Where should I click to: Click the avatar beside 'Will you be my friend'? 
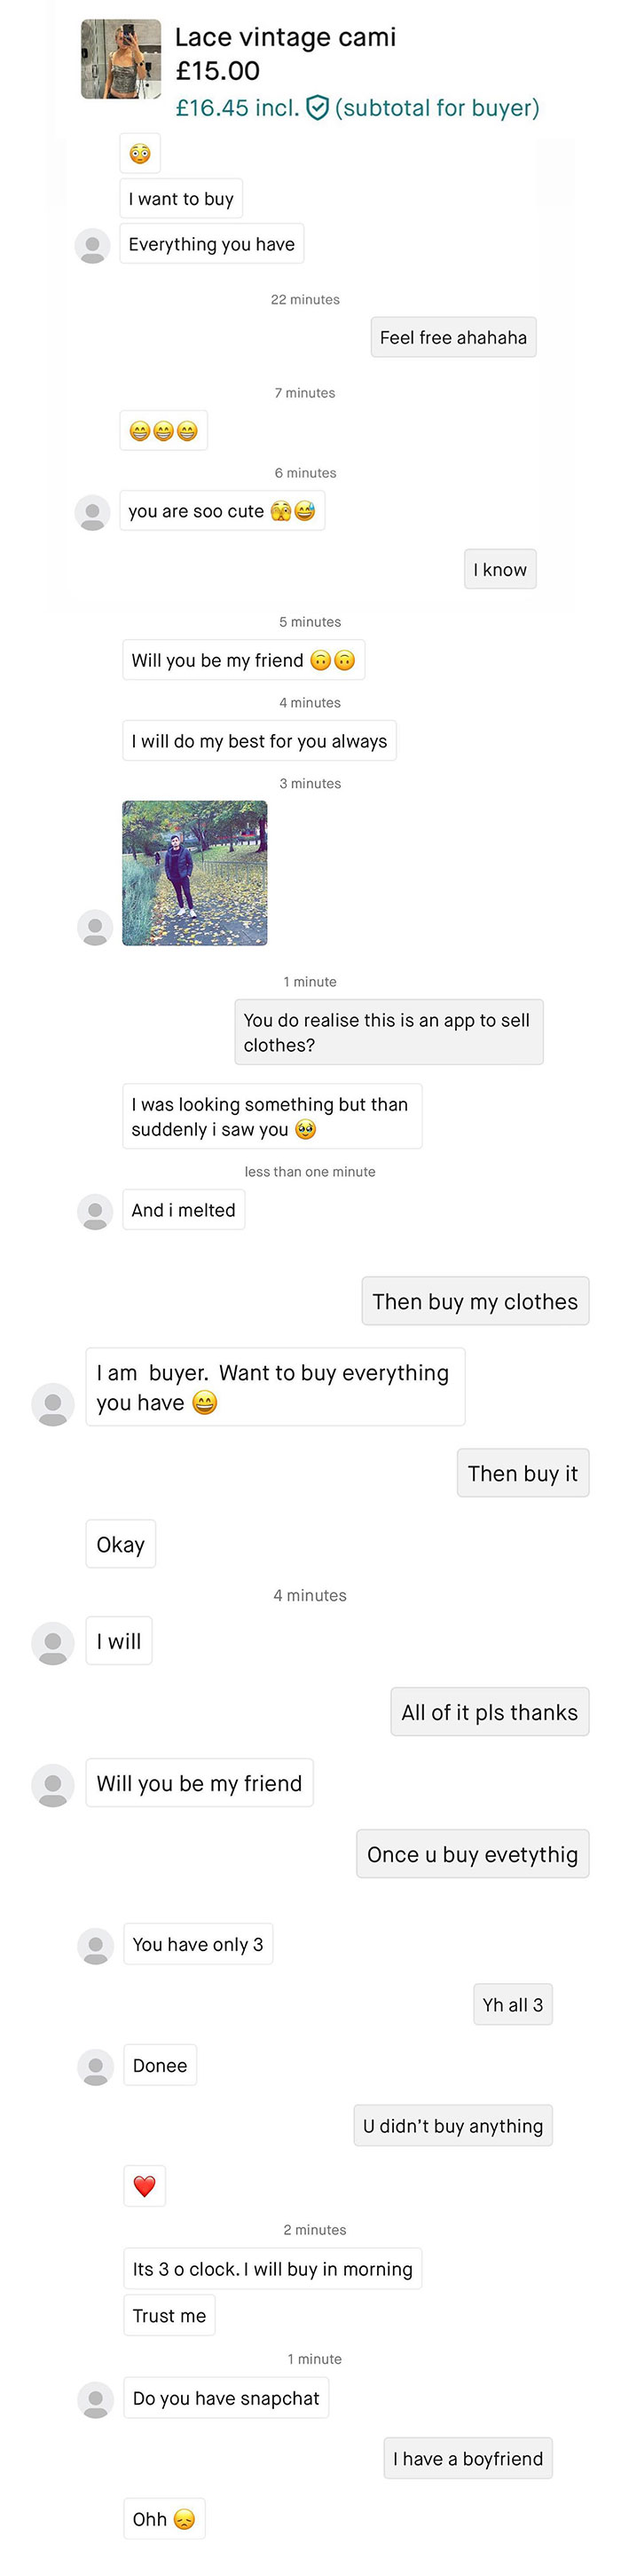tap(54, 1785)
